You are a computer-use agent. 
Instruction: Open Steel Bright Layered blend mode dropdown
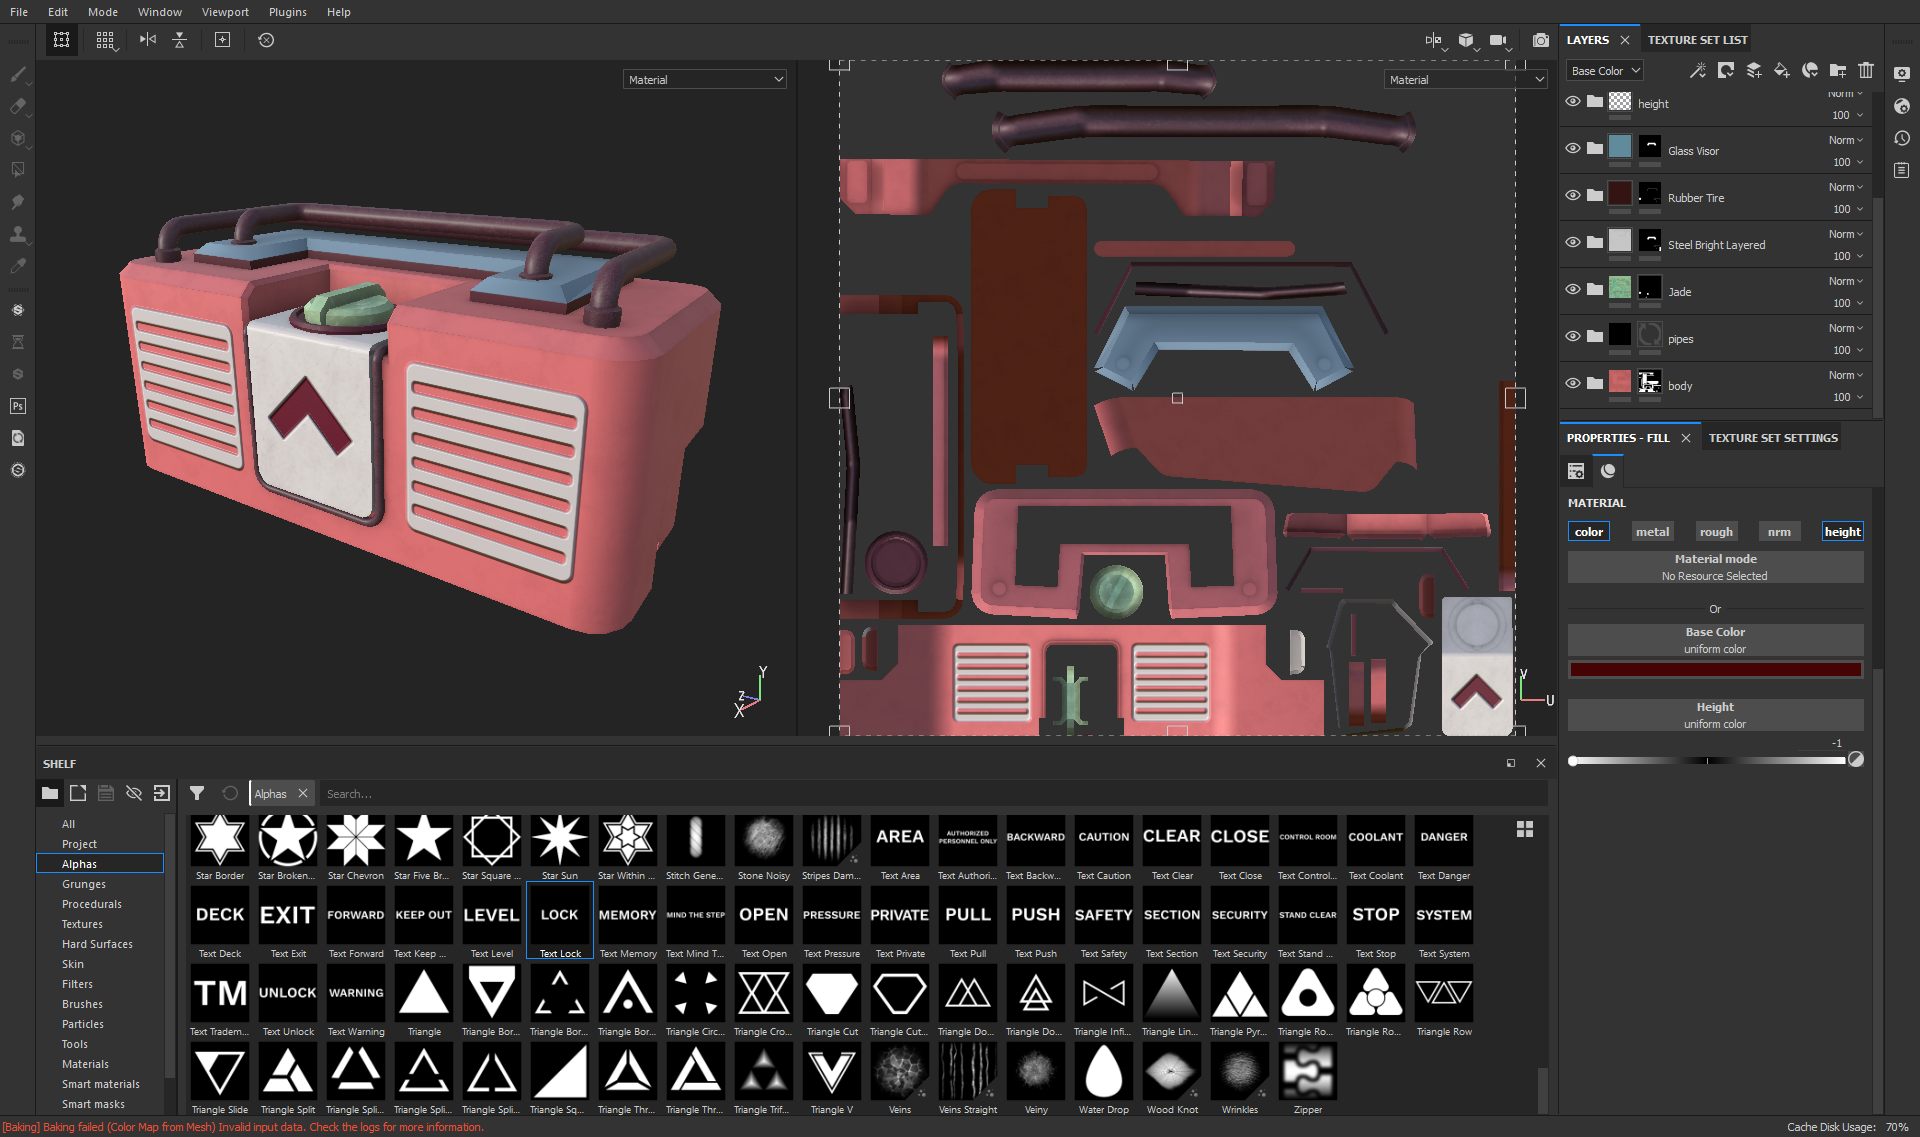[1846, 234]
